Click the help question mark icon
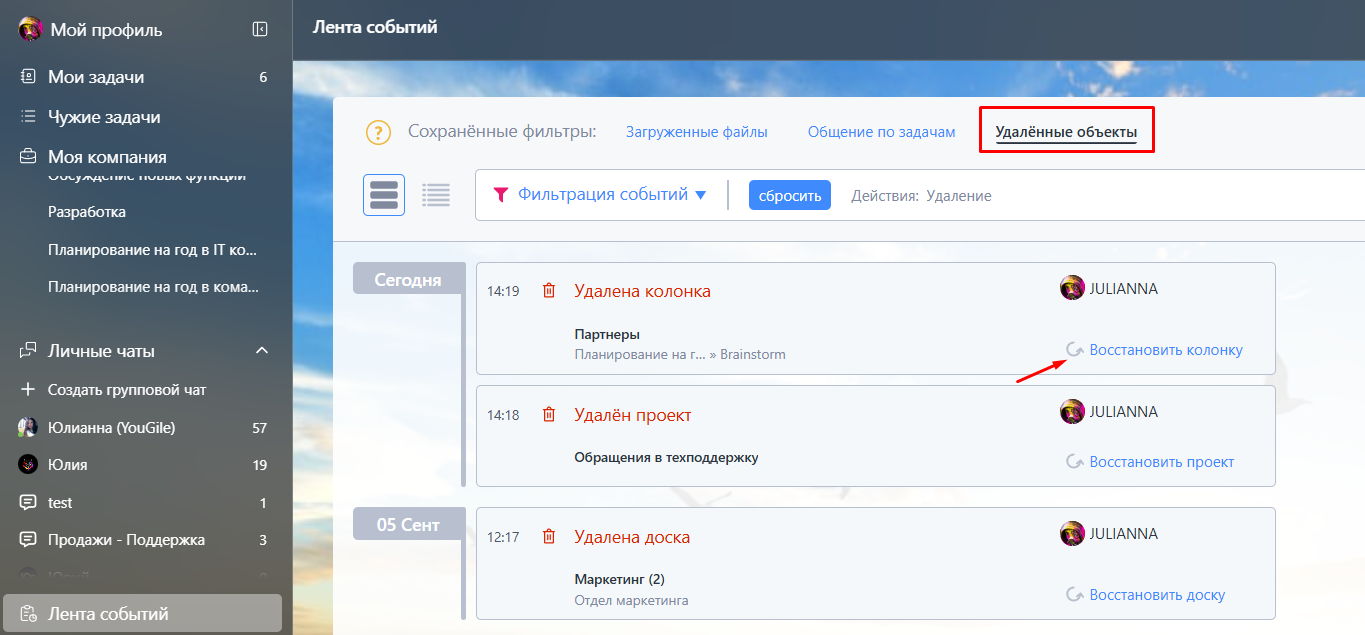 pyautogui.click(x=377, y=132)
